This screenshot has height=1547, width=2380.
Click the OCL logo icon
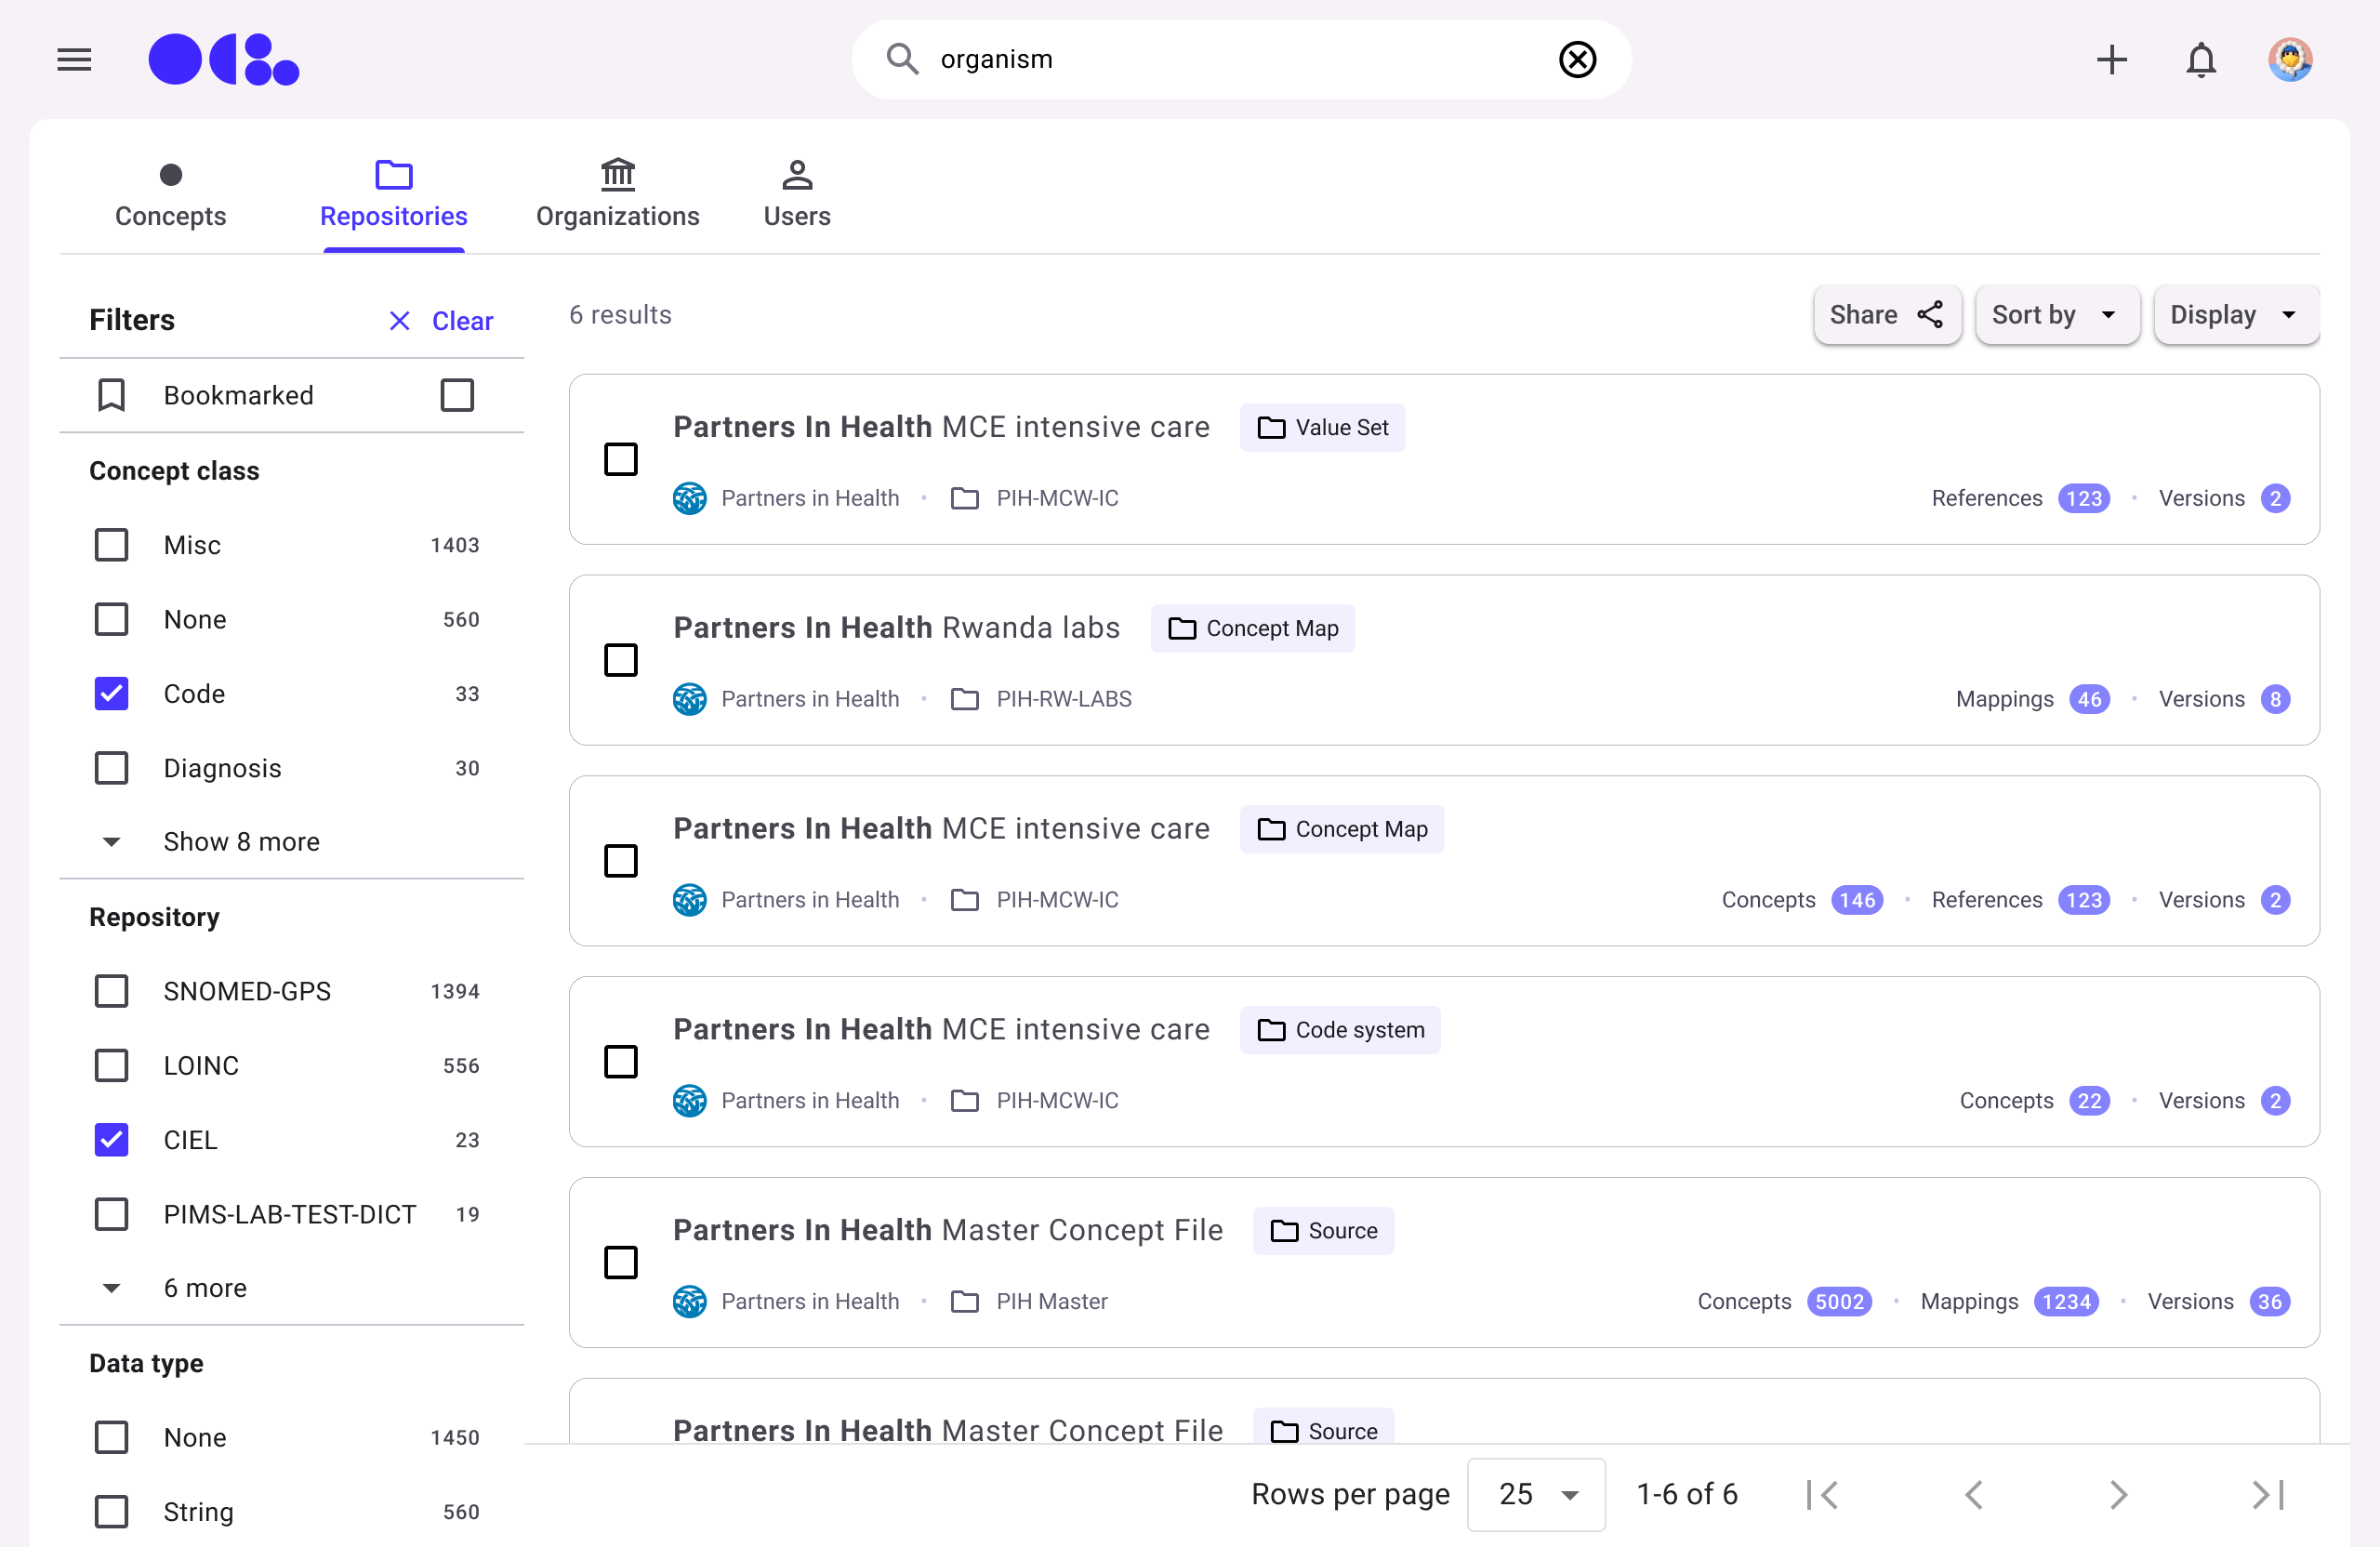(223, 60)
